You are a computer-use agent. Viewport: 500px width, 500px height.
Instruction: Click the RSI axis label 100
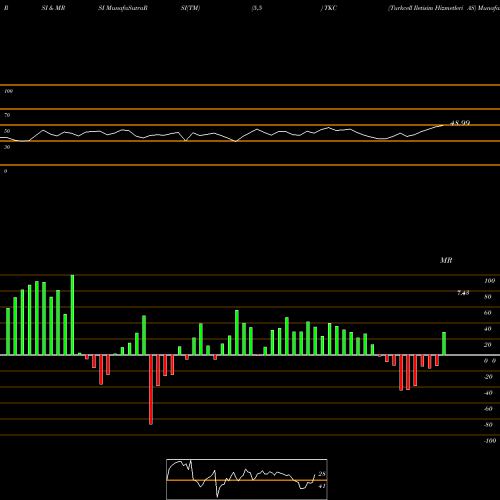click(x=8, y=91)
